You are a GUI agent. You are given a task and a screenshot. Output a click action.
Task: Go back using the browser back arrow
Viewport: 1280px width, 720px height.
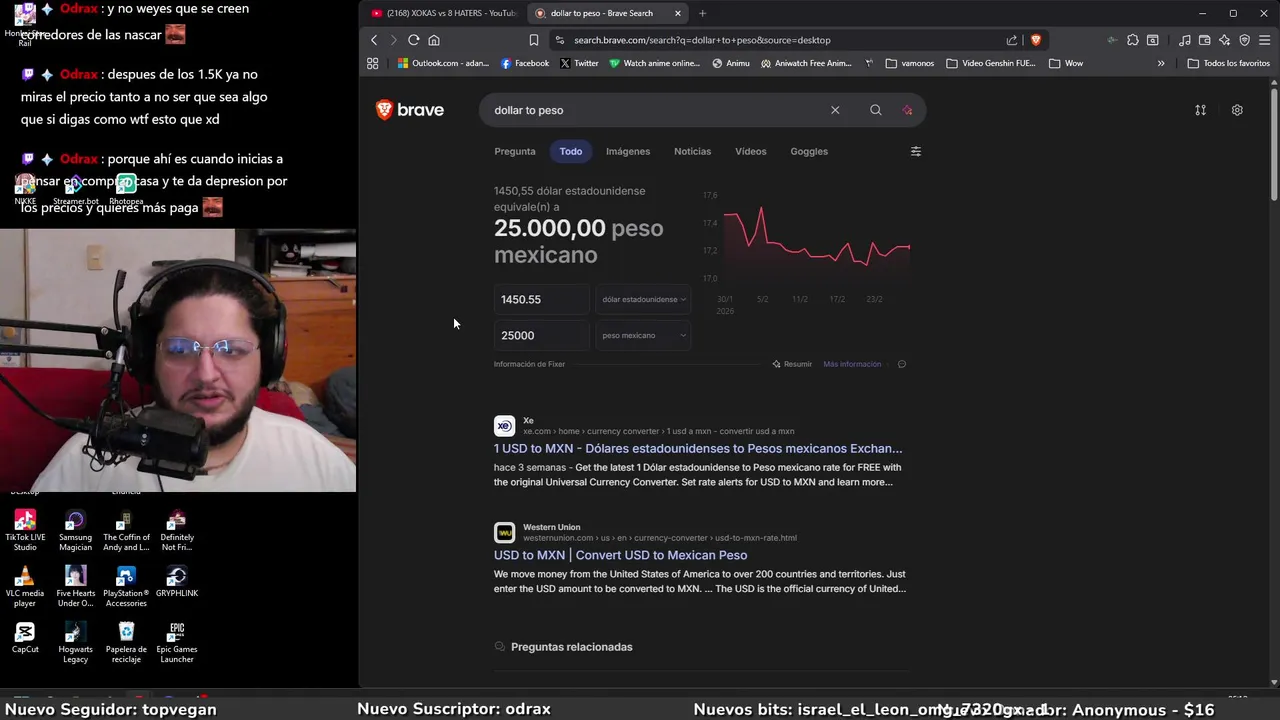374,40
